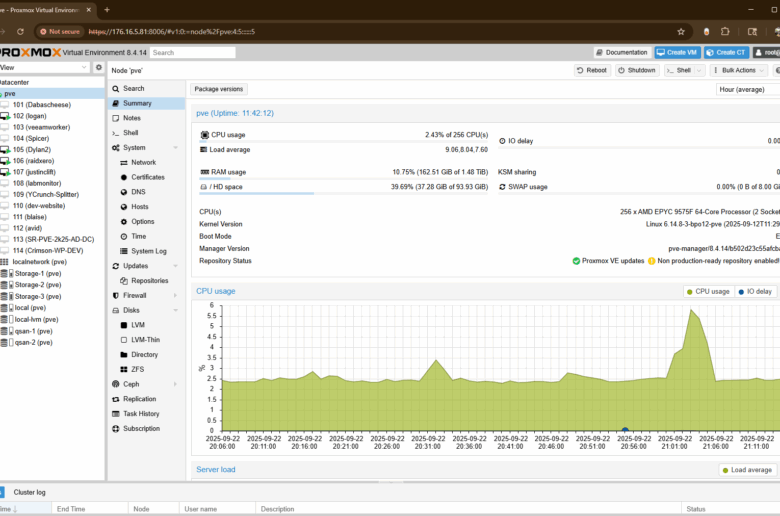Toggle the Load average series in the legend
The width and height of the screenshot is (780, 516).
(746, 470)
